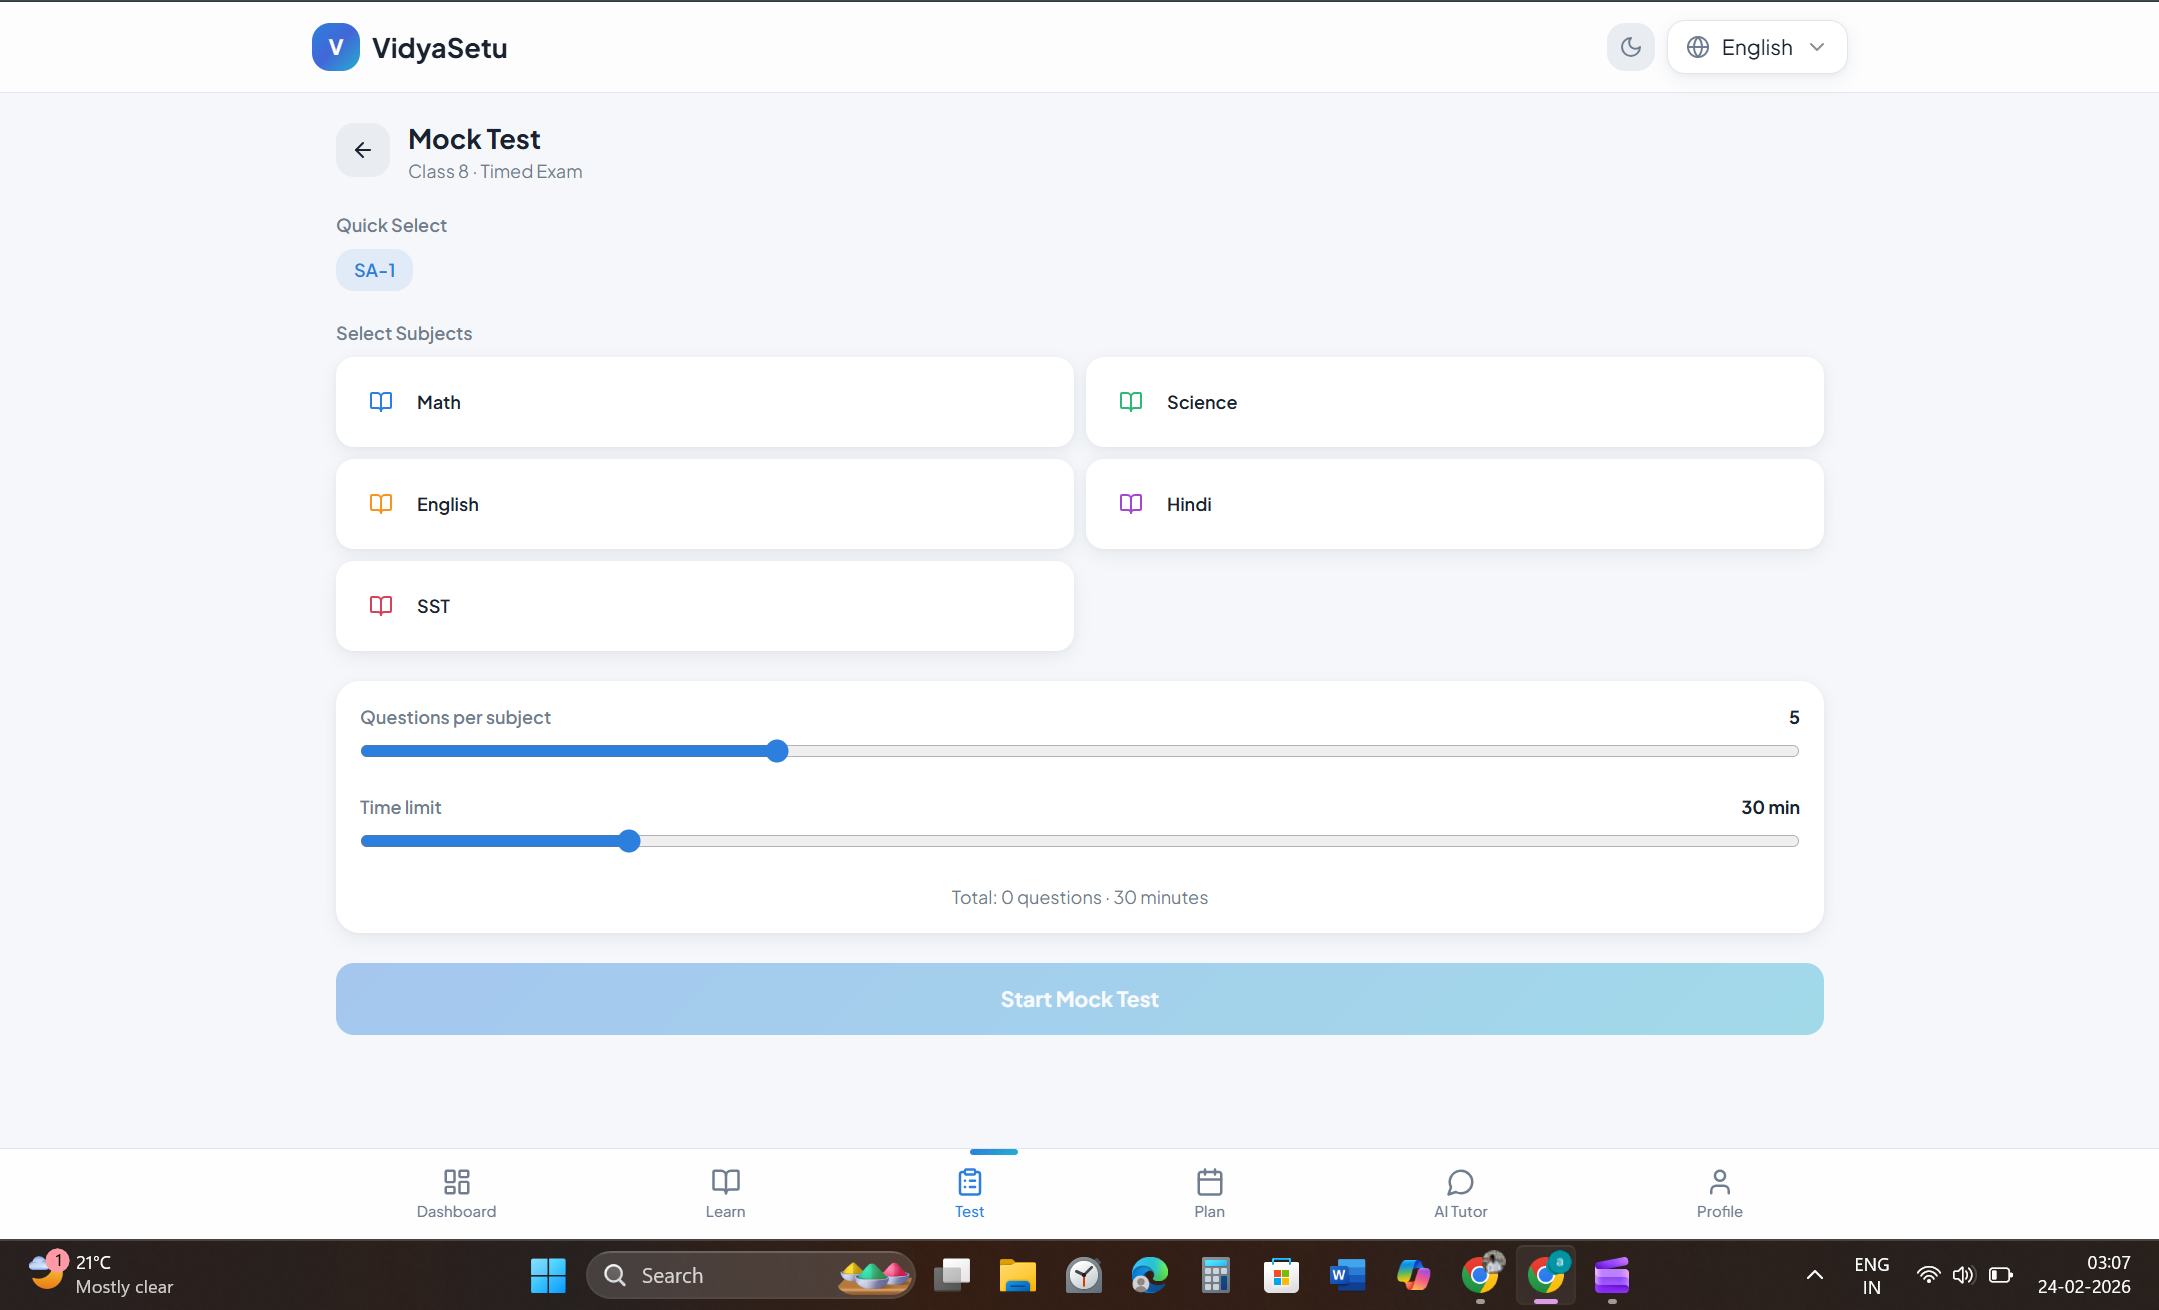Click the Questions per subject slider handle
Viewport: 2159px width, 1310px height.
[777, 751]
